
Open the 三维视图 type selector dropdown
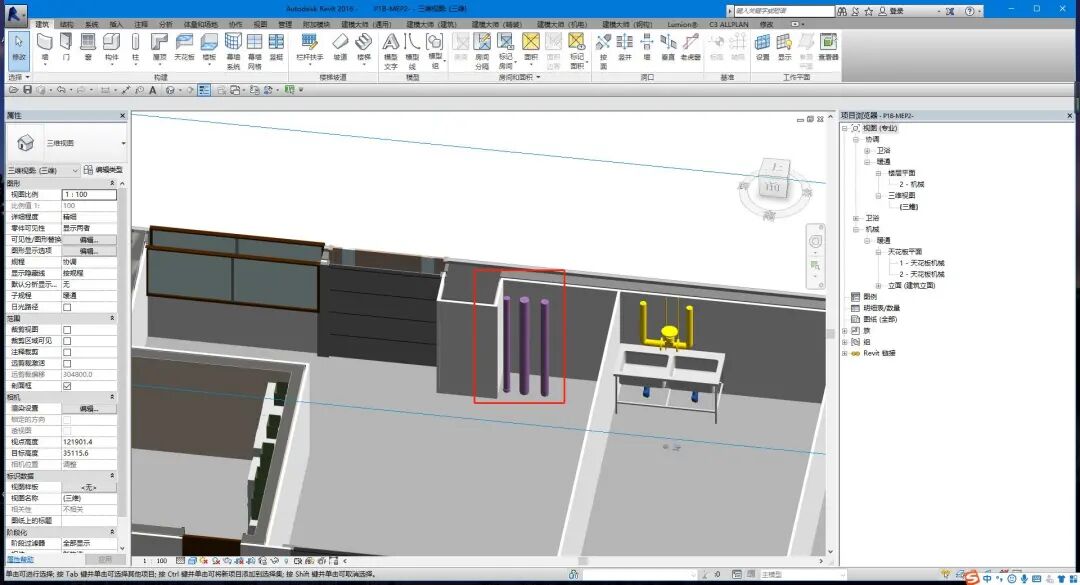[123, 143]
